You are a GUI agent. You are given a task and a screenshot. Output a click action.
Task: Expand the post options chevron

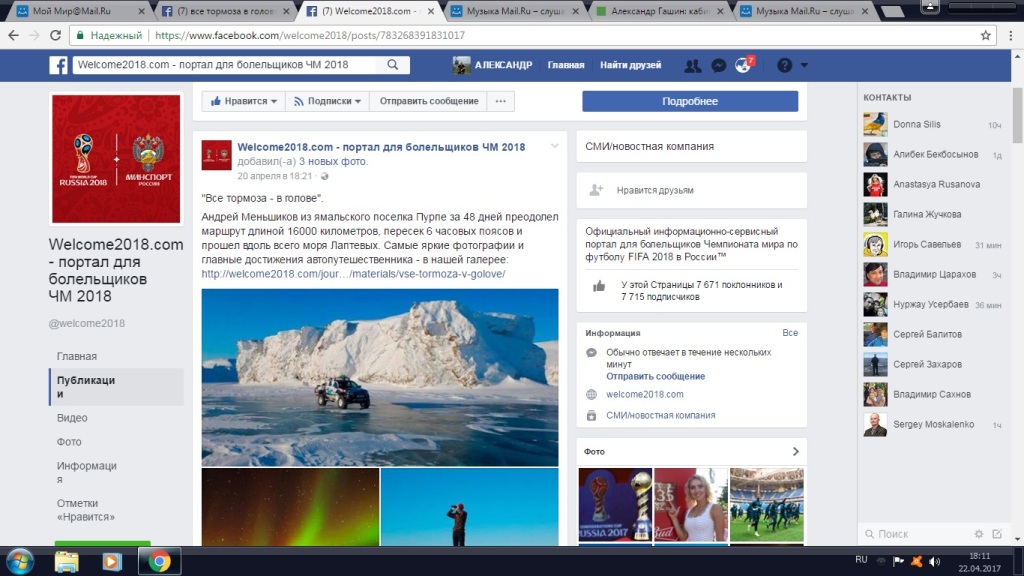click(x=554, y=146)
